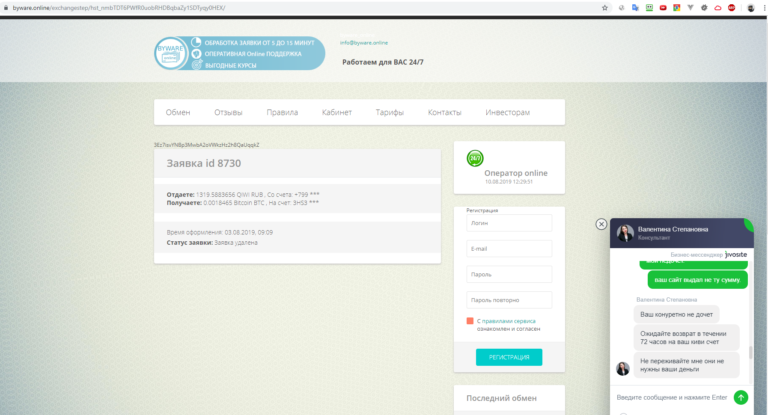Click the Оператор online text
This screenshot has width=768, height=415.
click(516, 173)
